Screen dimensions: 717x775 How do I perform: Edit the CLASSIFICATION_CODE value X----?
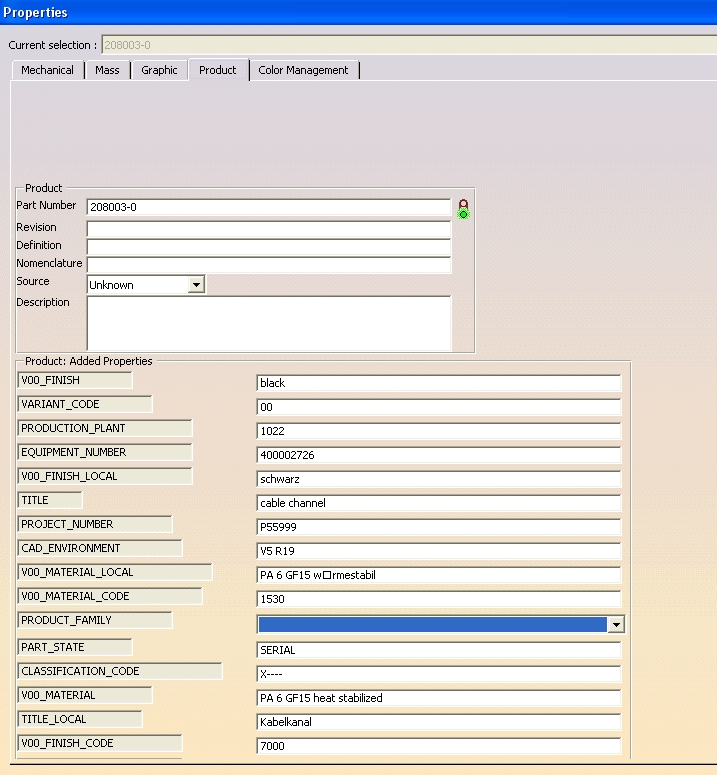click(439, 674)
